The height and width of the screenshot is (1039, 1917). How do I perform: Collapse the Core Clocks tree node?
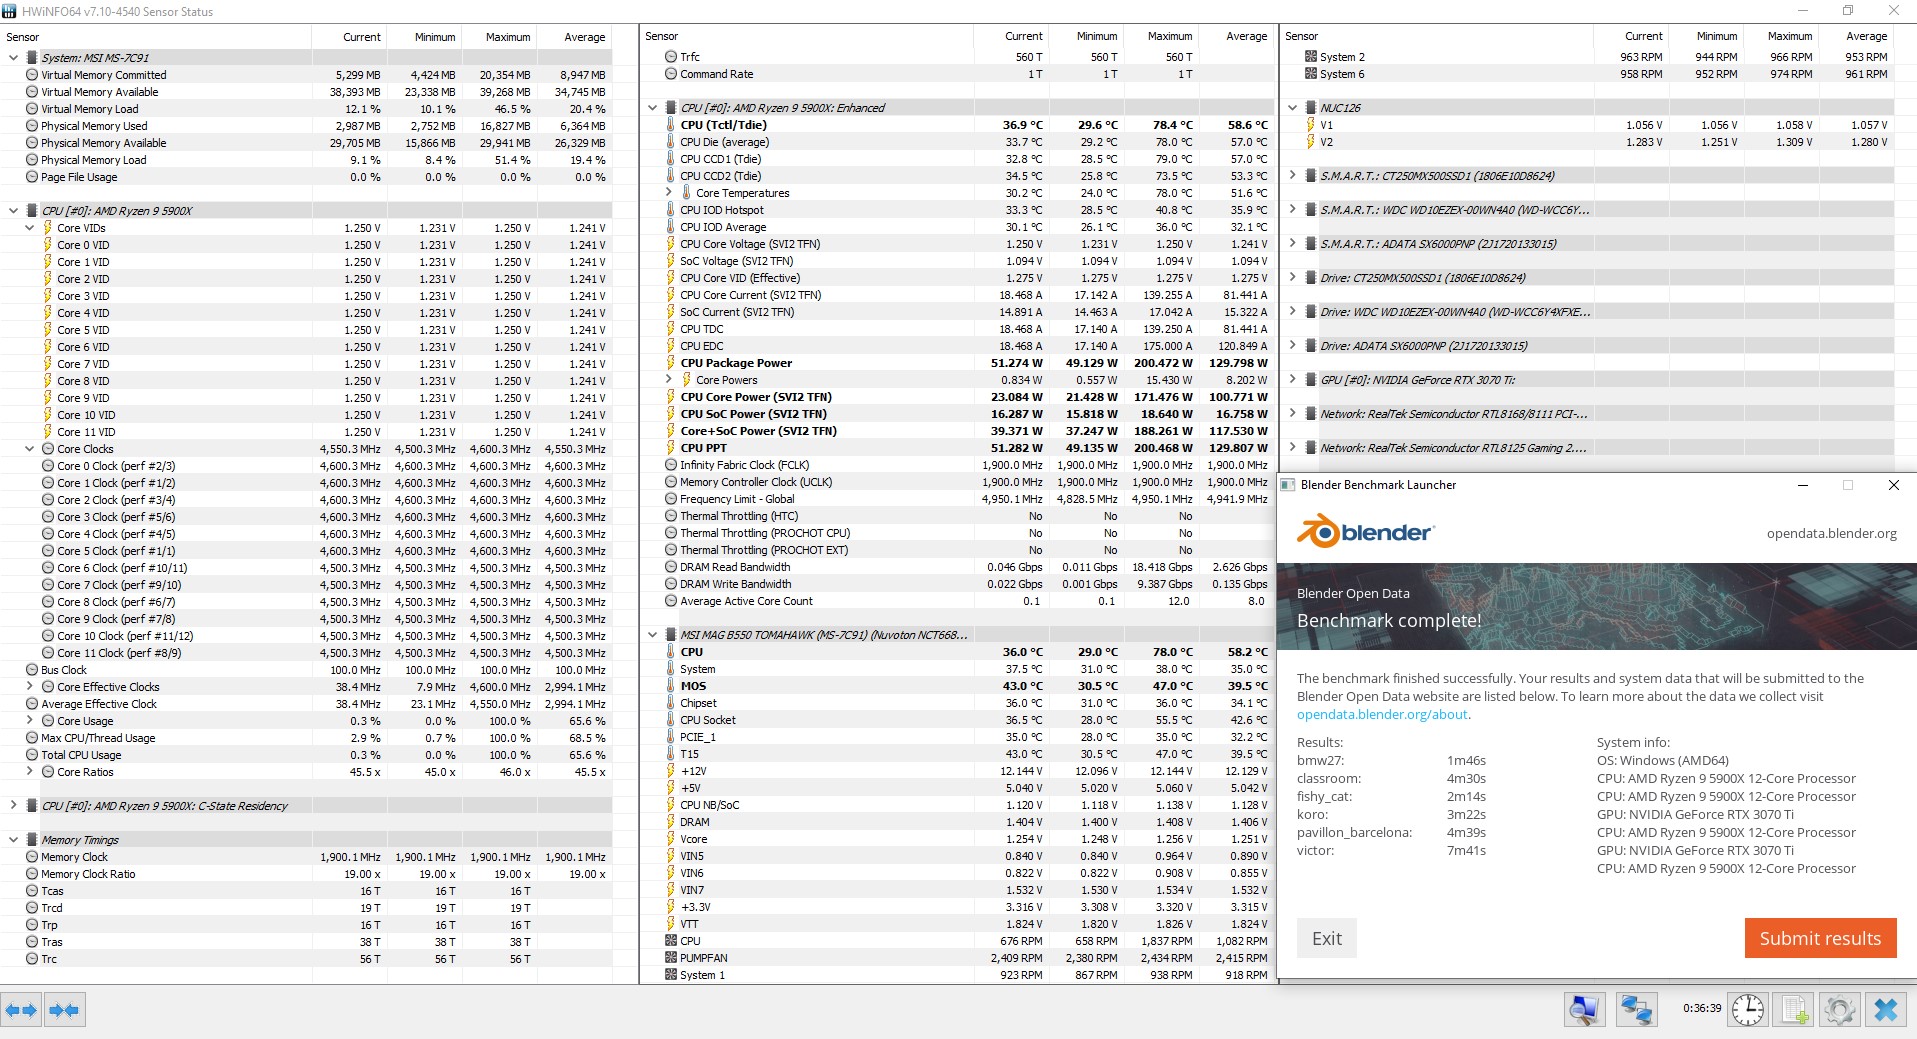[29, 449]
